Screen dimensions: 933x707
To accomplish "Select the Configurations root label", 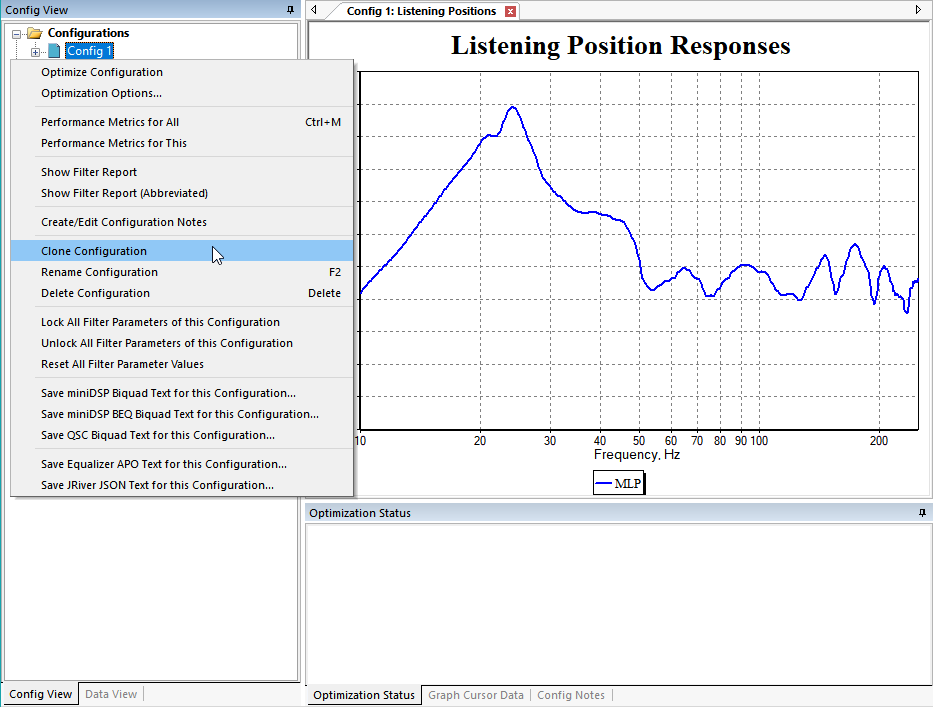I will pyautogui.click(x=88, y=33).
